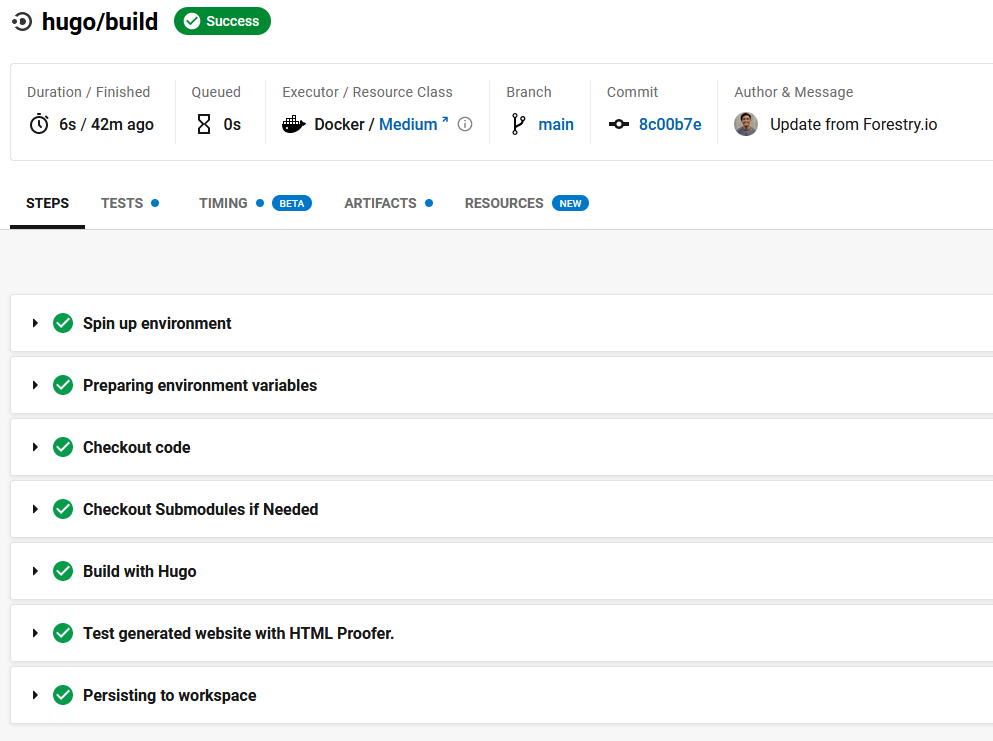Click green check on Build with Hugo

click(63, 571)
